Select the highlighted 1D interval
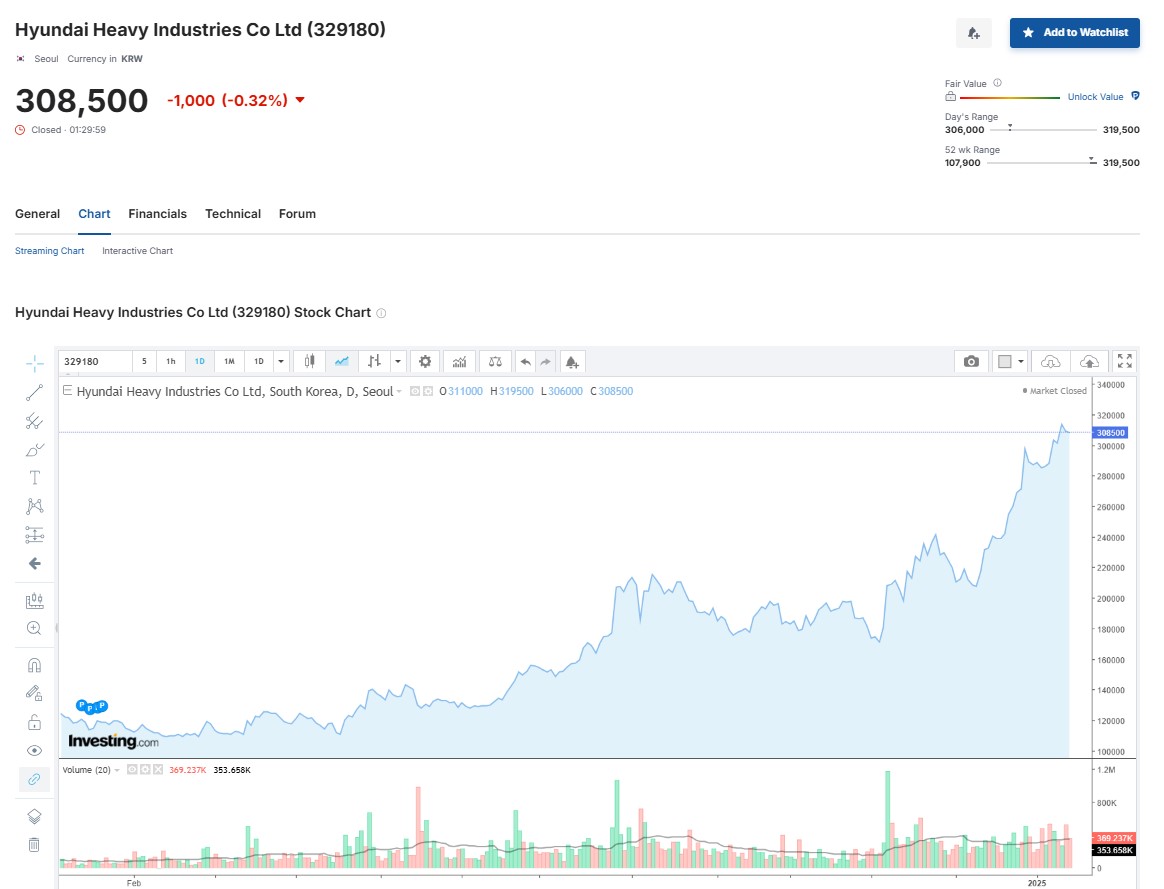The height and width of the screenshot is (889, 1164). (x=200, y=361)
